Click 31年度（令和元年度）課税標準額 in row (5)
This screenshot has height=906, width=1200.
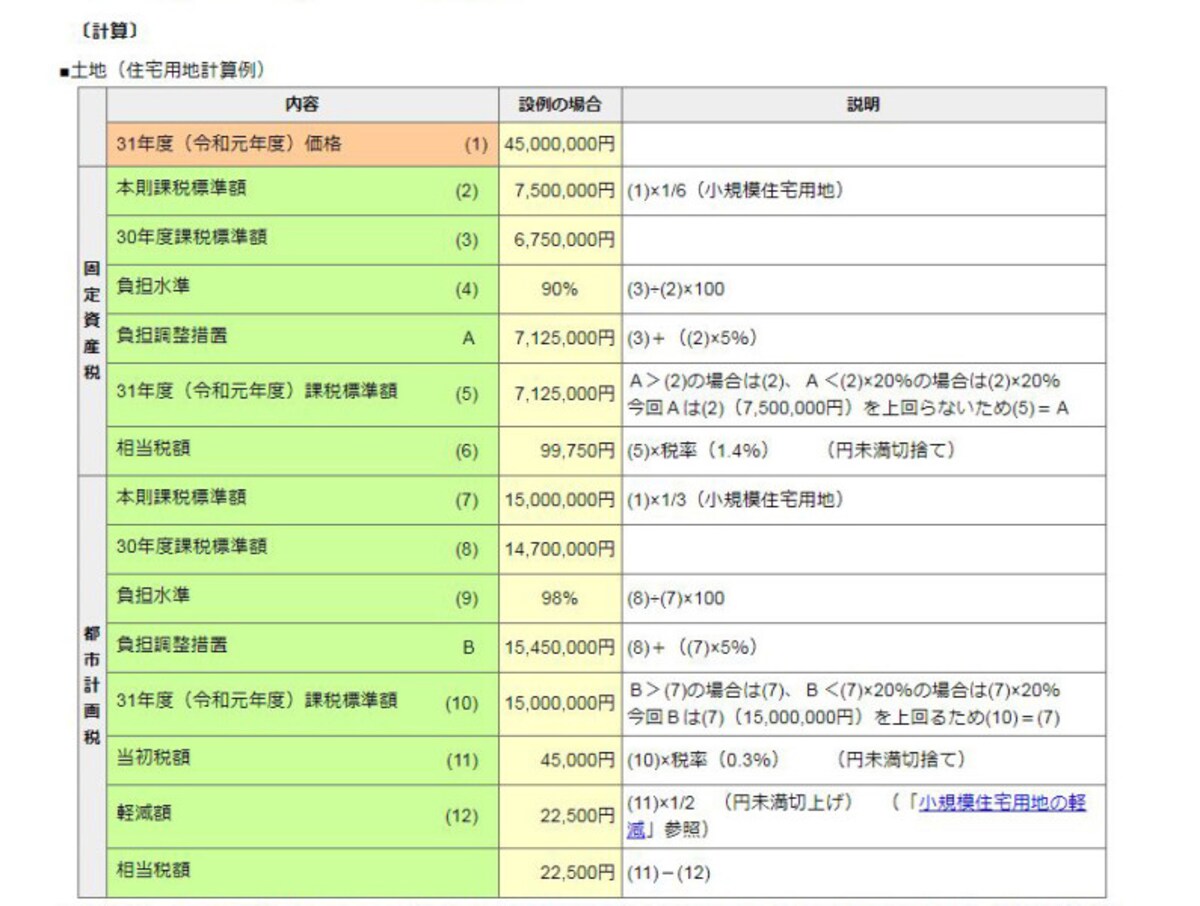click(x=257, y=392)
